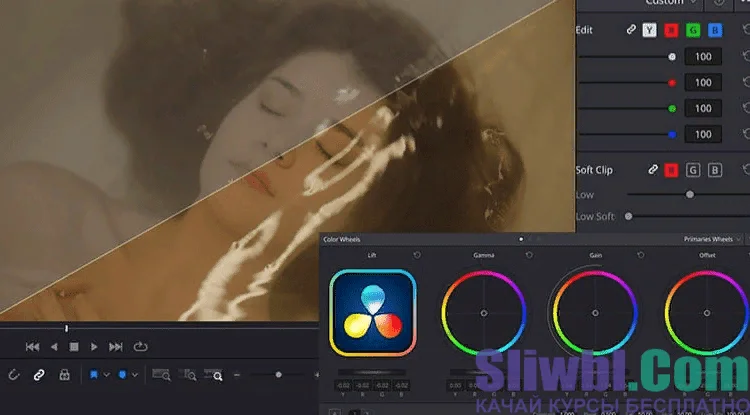Click the blue marker shield icon

coord(122,375)
